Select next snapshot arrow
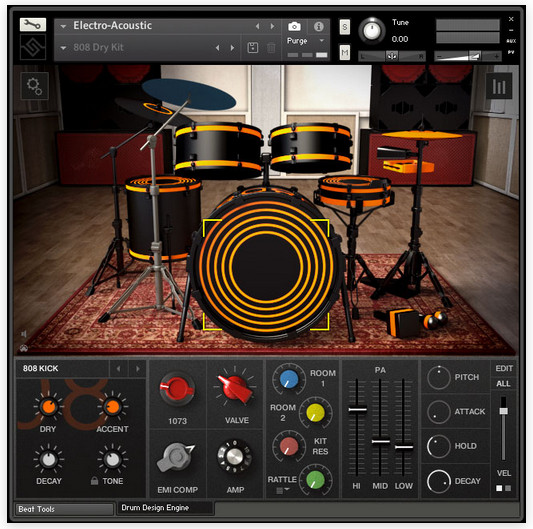 tap(233, 48)
